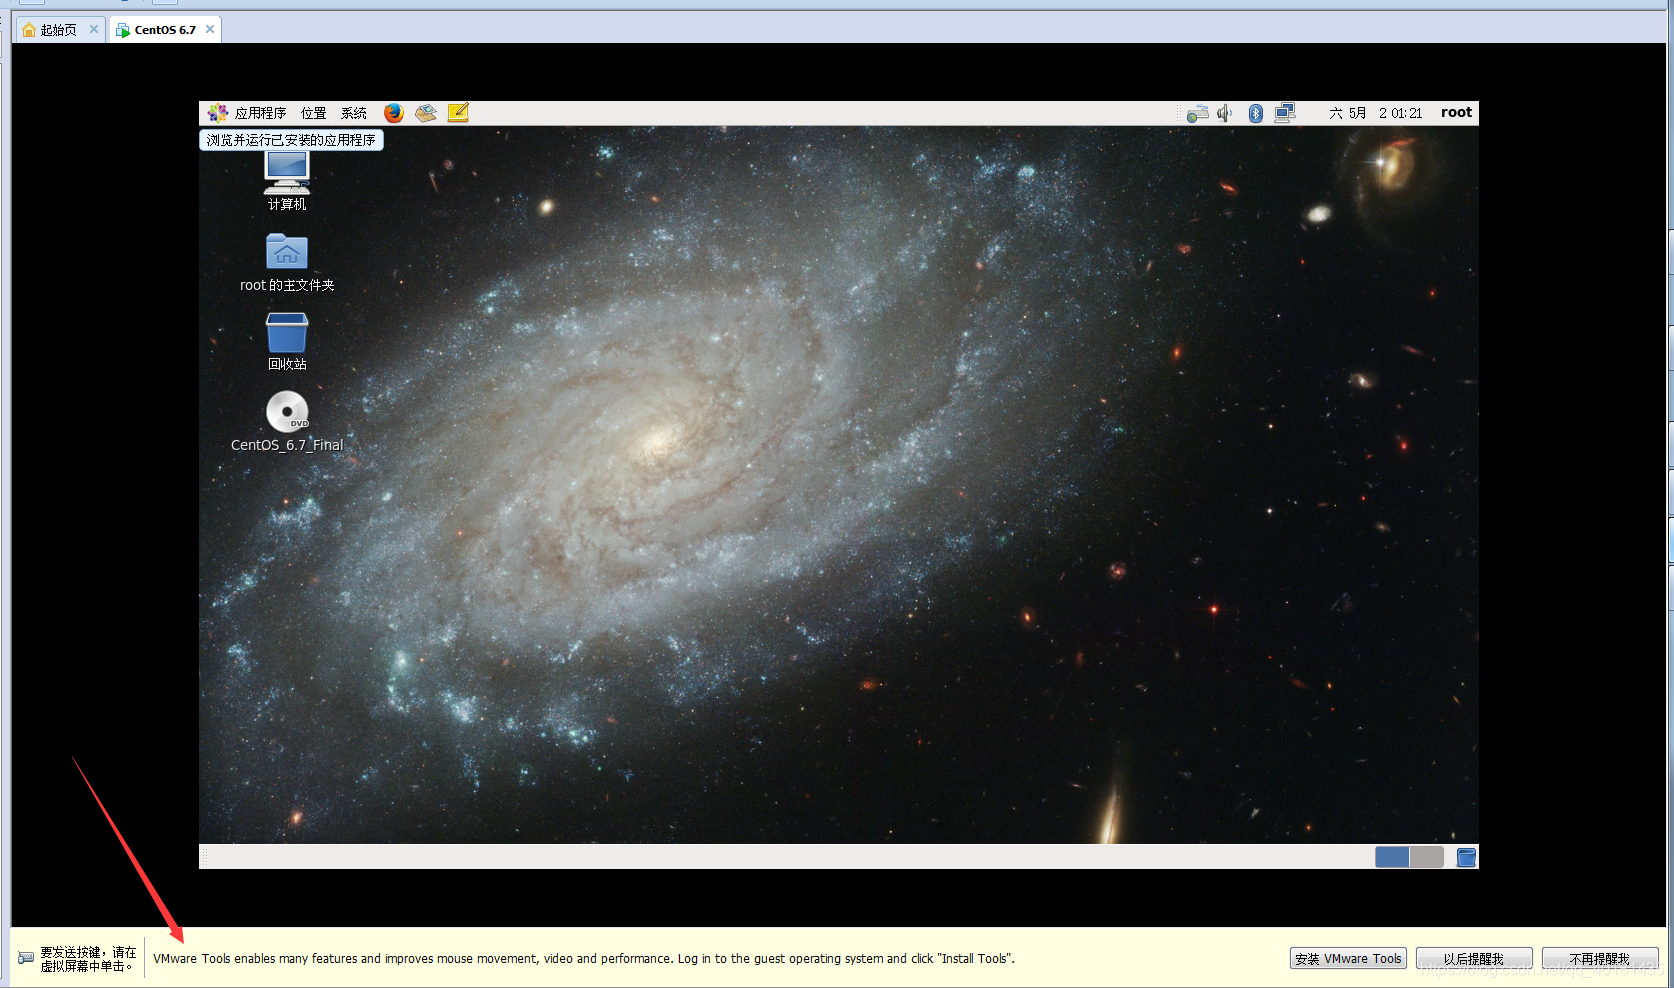1674x988 pixels.
Task: Click the Bluetooth icon in the system tray
Action: coord(1255,112)
